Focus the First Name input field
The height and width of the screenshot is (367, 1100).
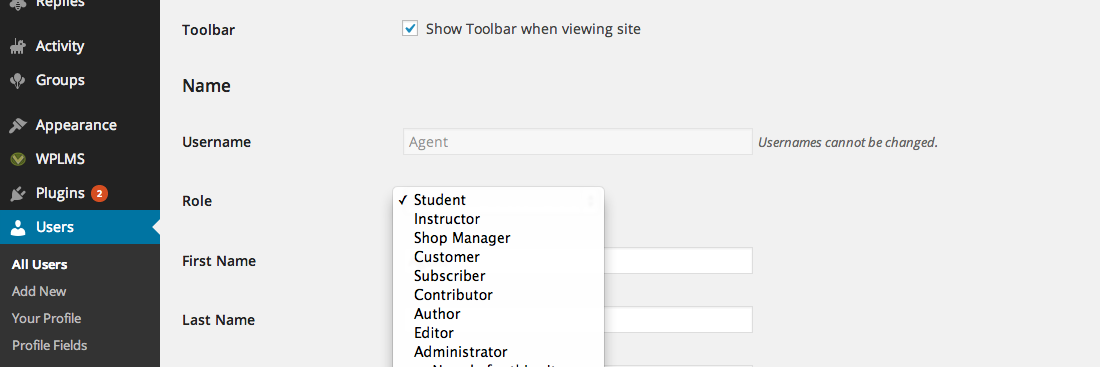(678, 260)
